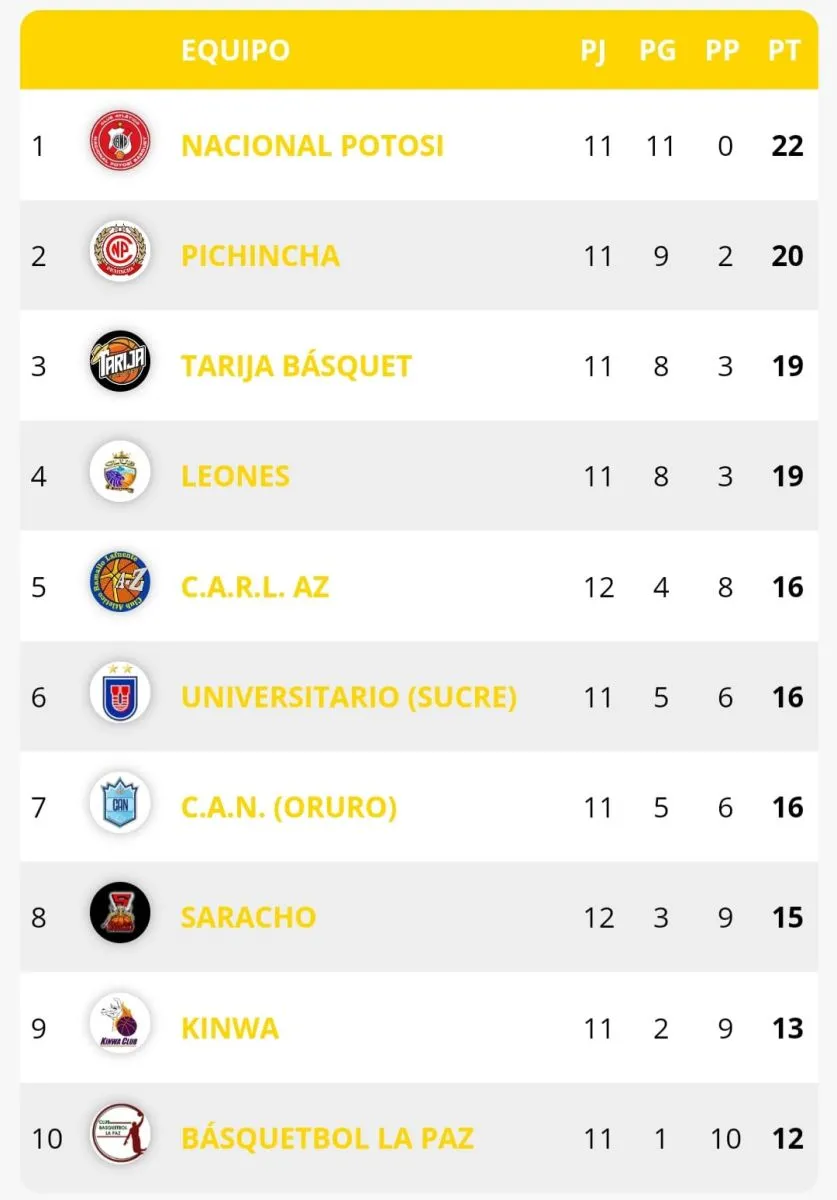Select the Leones team emblem
837x1200 pixels.
pos(120,476)
